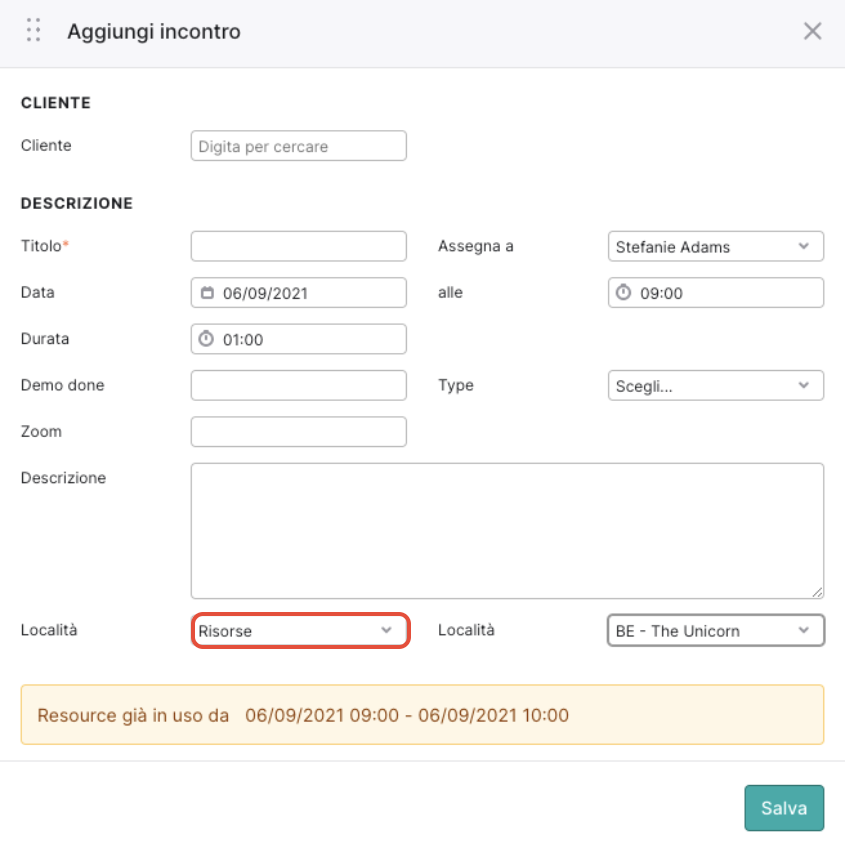
Task: Click the Zoom input field
Action: pos(299,432)
